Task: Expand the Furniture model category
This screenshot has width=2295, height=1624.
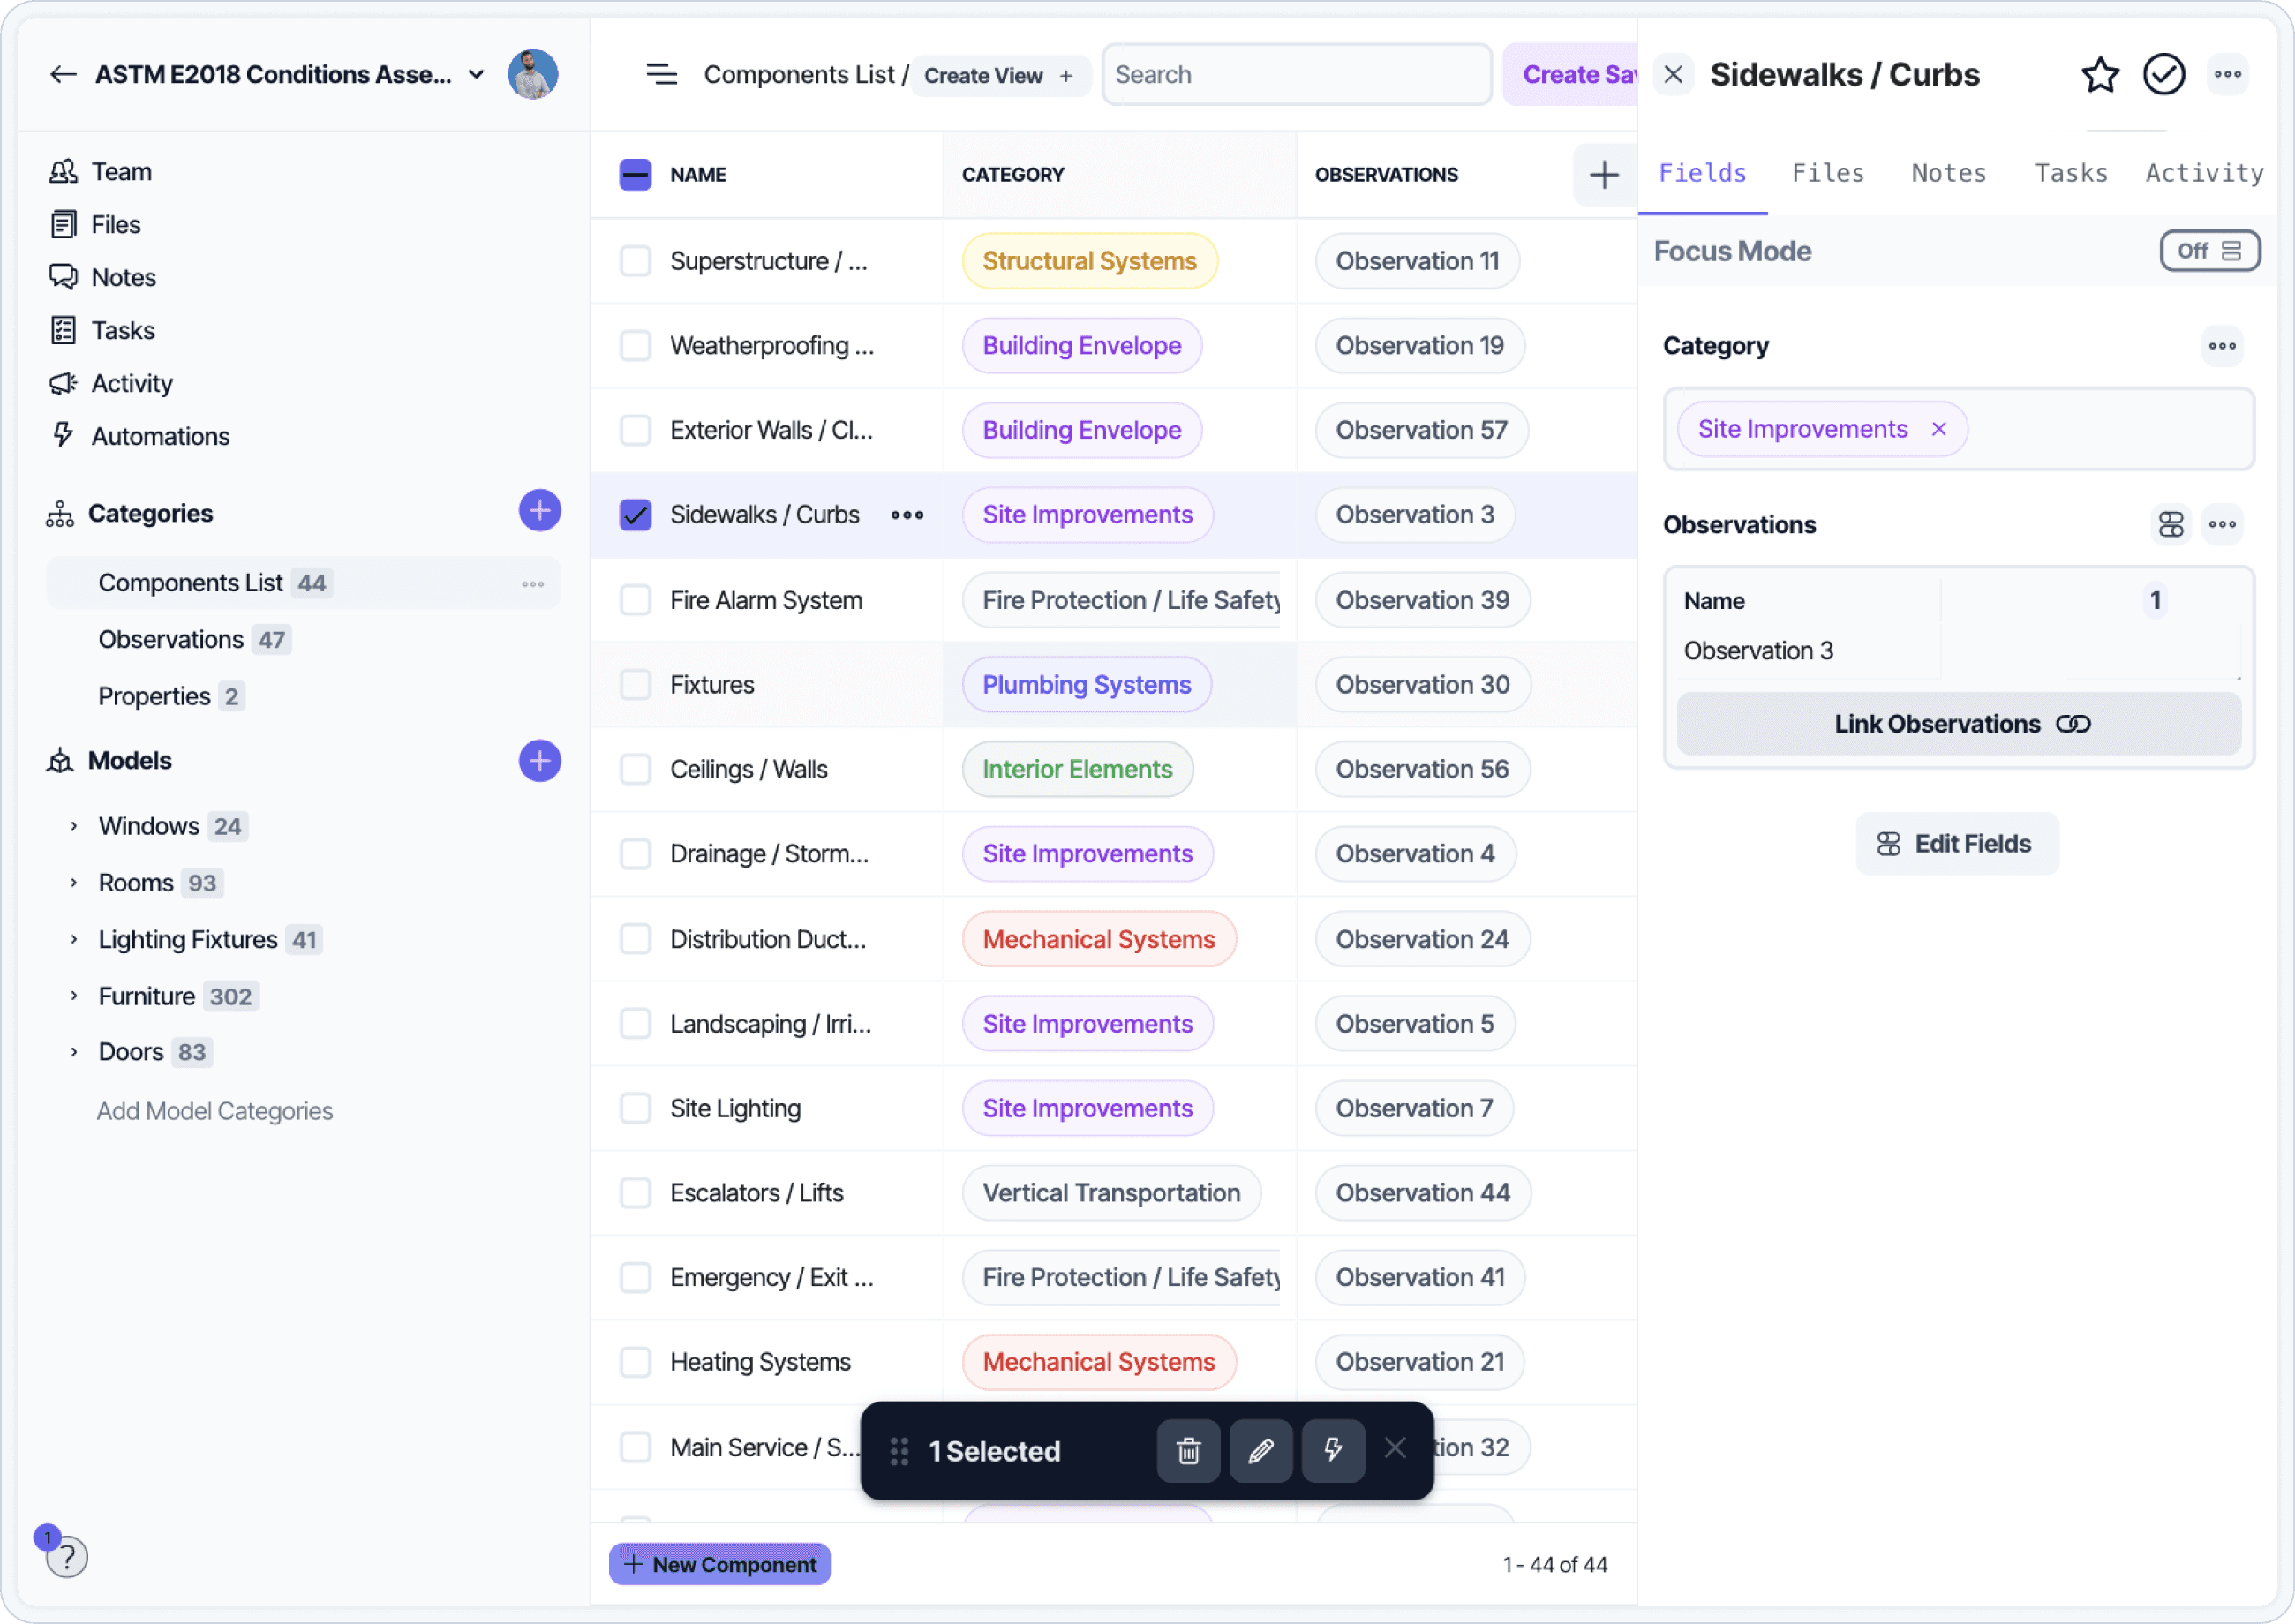Action: tap(74, 996)
